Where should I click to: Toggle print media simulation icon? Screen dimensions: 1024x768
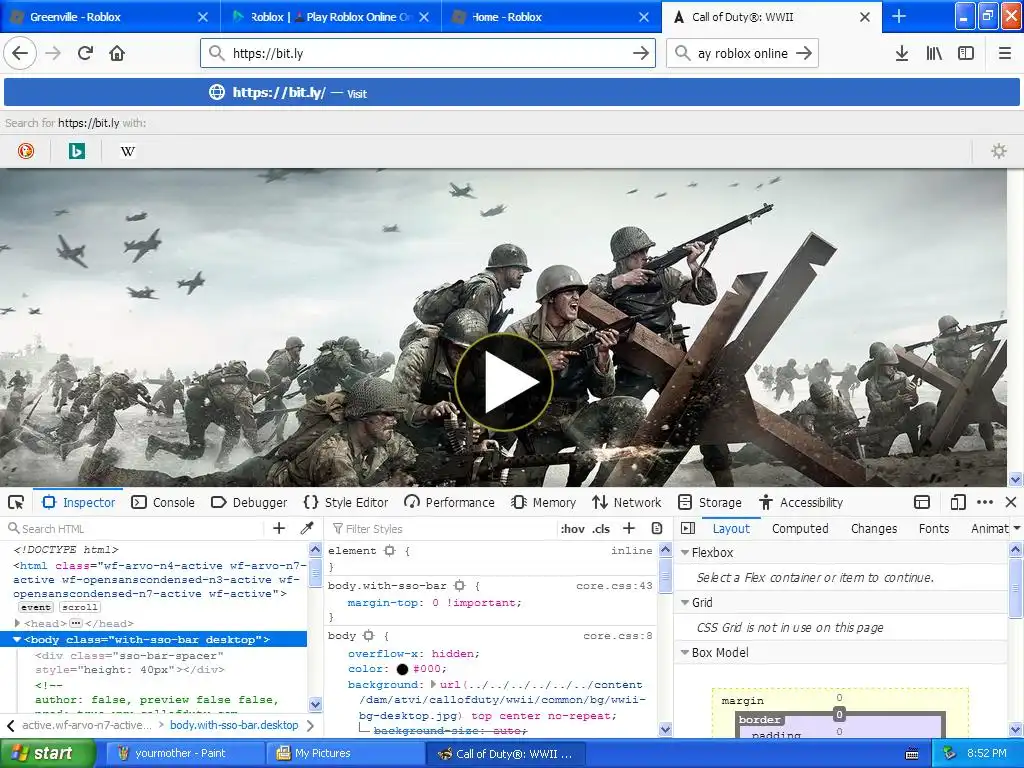tap(657, 528)
